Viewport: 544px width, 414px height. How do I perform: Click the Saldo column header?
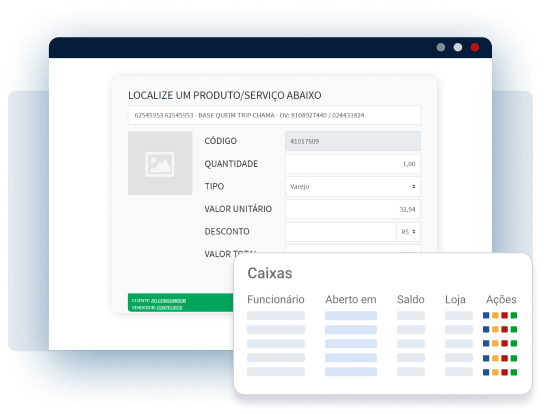tap(411, 299)
